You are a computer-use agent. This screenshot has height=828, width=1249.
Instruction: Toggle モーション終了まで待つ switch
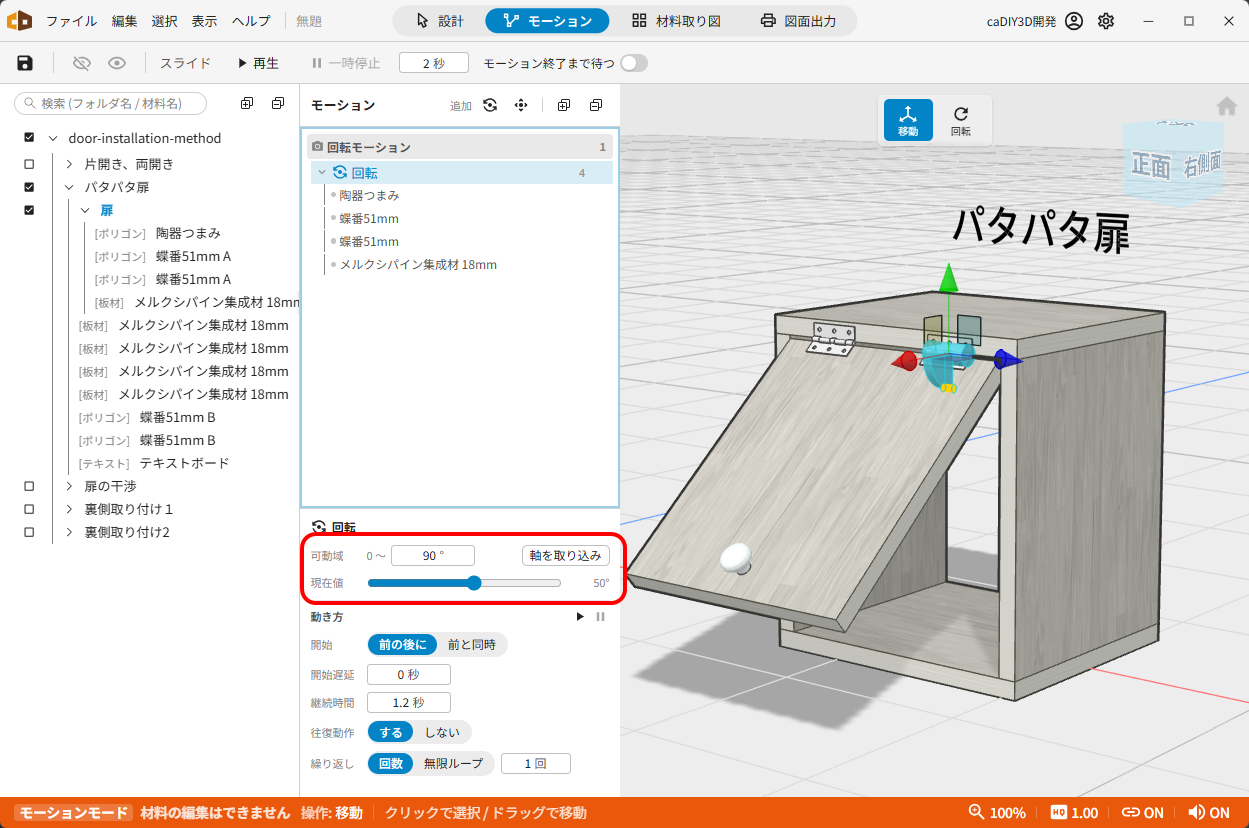tap(634, 63)
